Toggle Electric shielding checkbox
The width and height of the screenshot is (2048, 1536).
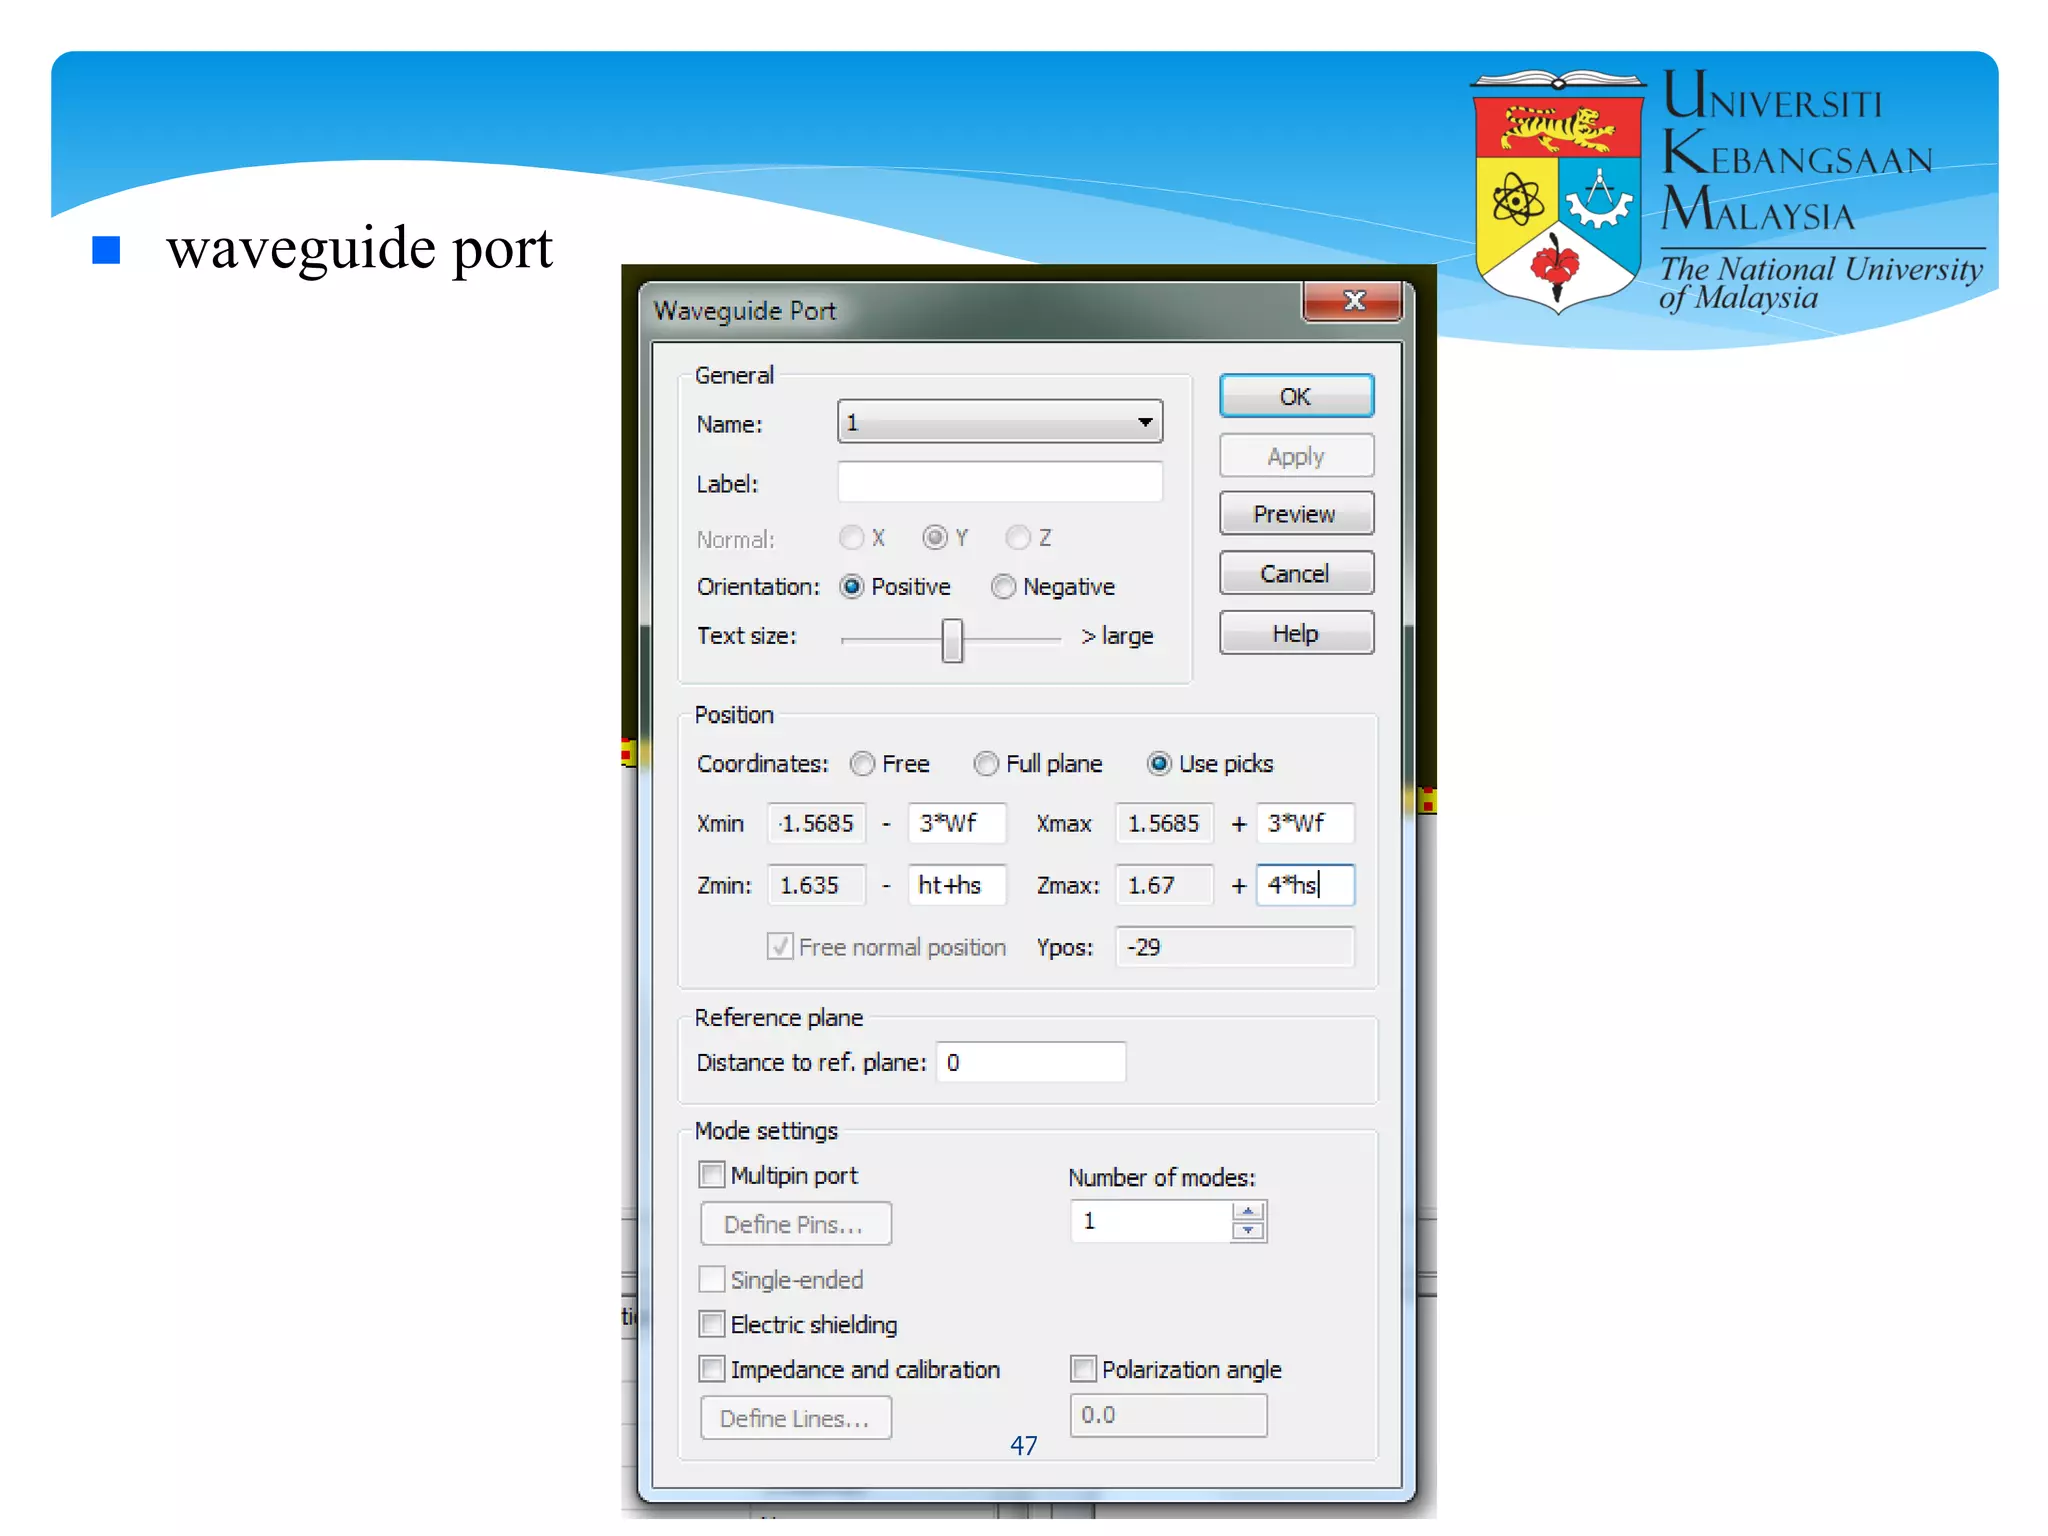[x=712, y=1324]
